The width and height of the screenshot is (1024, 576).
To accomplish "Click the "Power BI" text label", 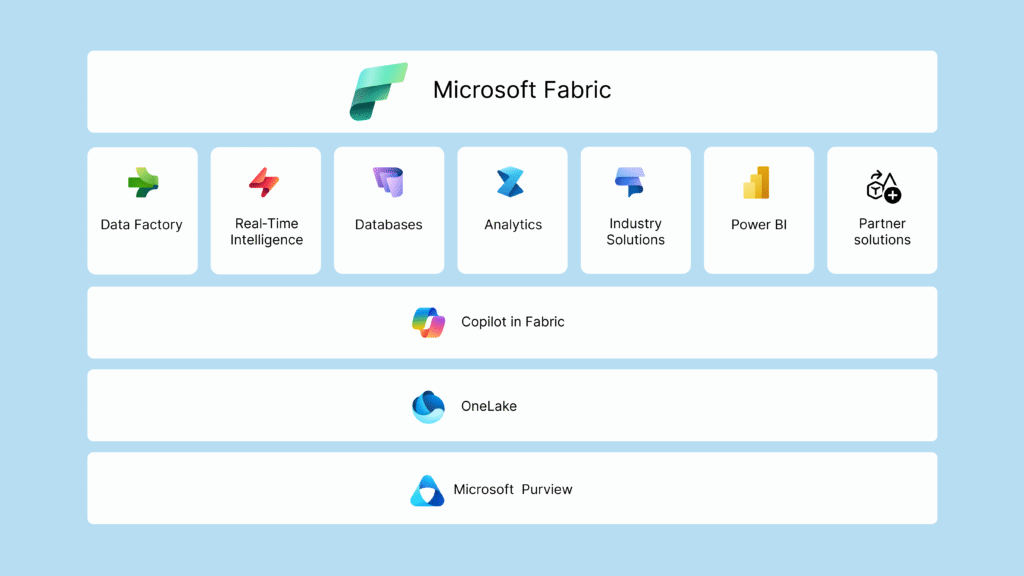I will pos(759,225).
